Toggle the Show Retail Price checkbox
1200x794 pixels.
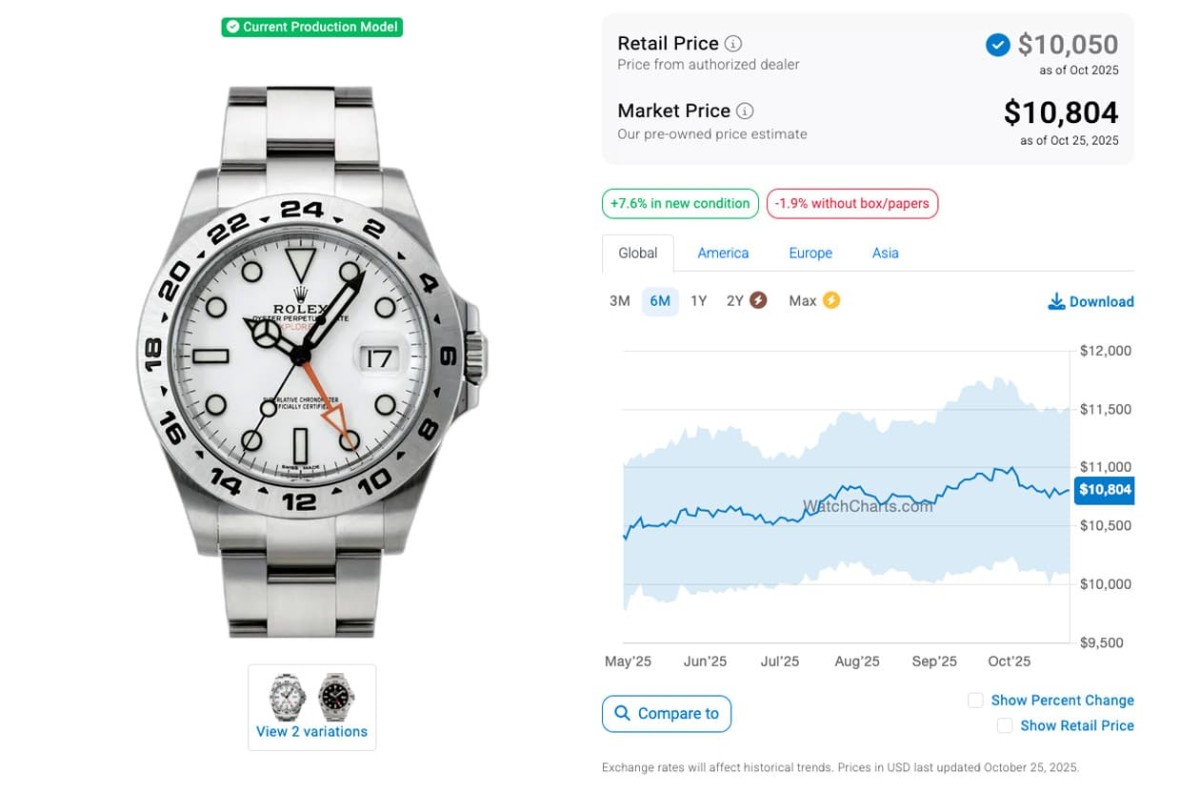(x=1005, y=725)
